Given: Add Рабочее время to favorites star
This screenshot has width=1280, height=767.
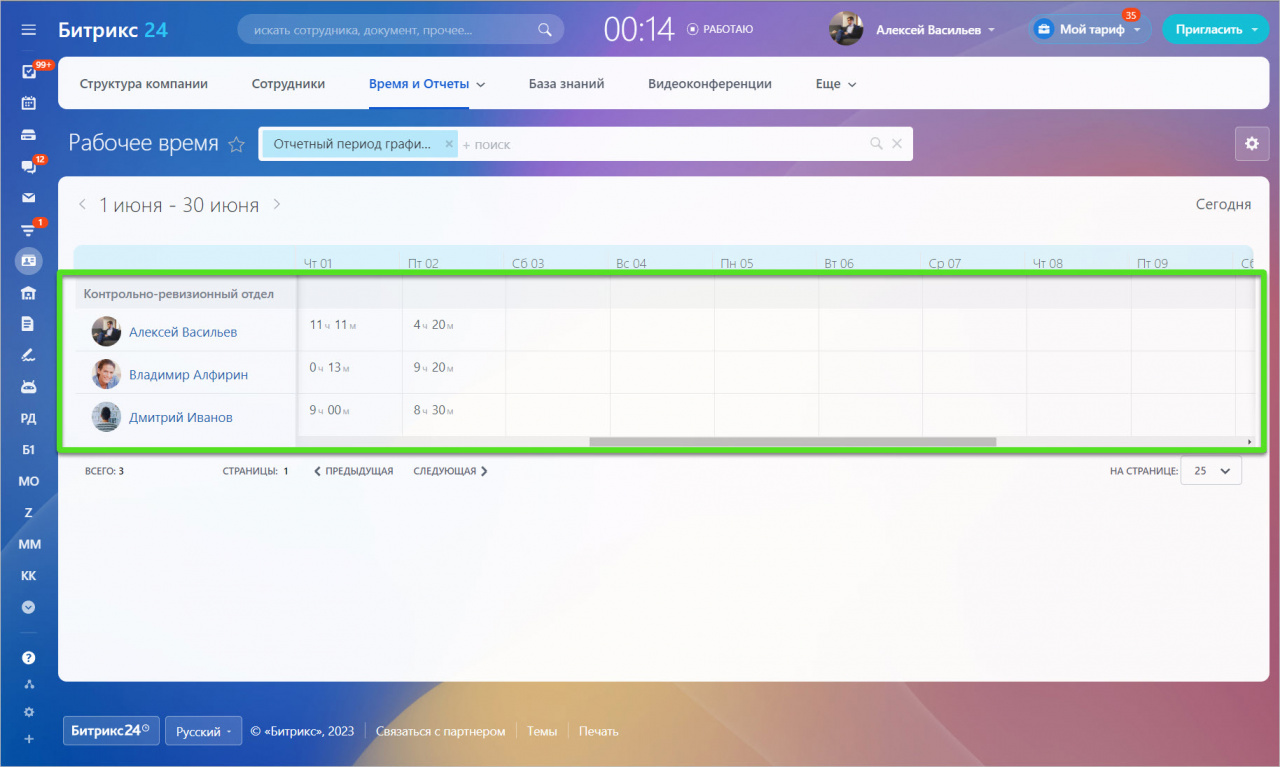Looking at the screenshot, I should pyautogui.click(x=236, y=145).
